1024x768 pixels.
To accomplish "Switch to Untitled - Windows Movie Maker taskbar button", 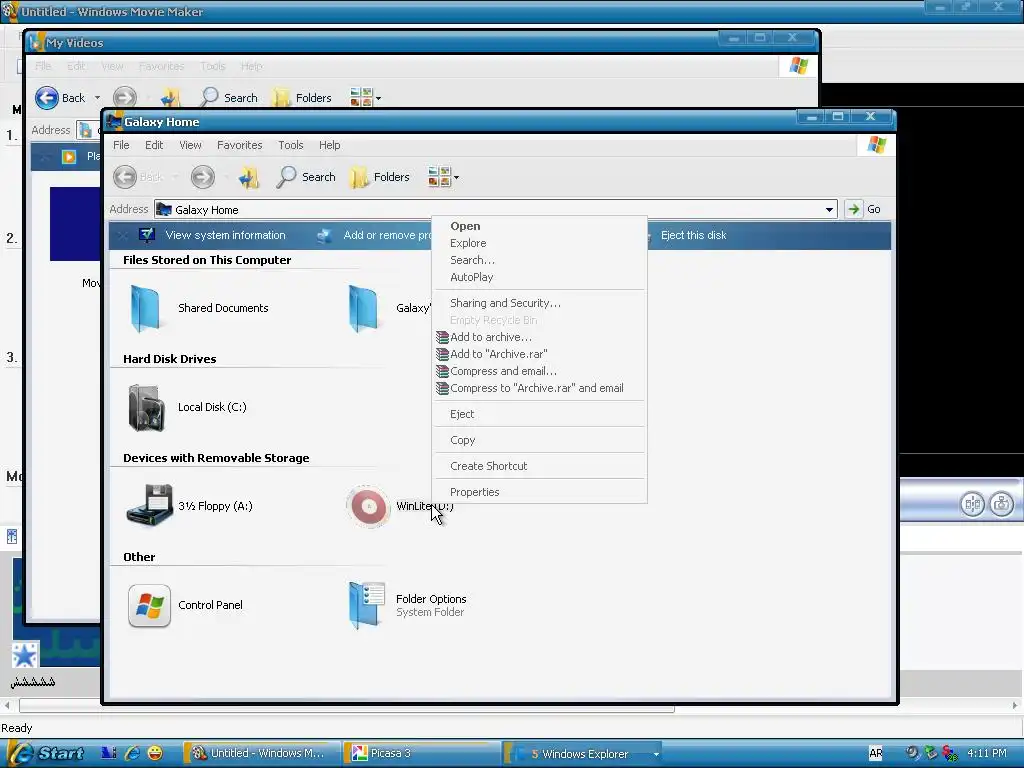I will coord(262,753).
